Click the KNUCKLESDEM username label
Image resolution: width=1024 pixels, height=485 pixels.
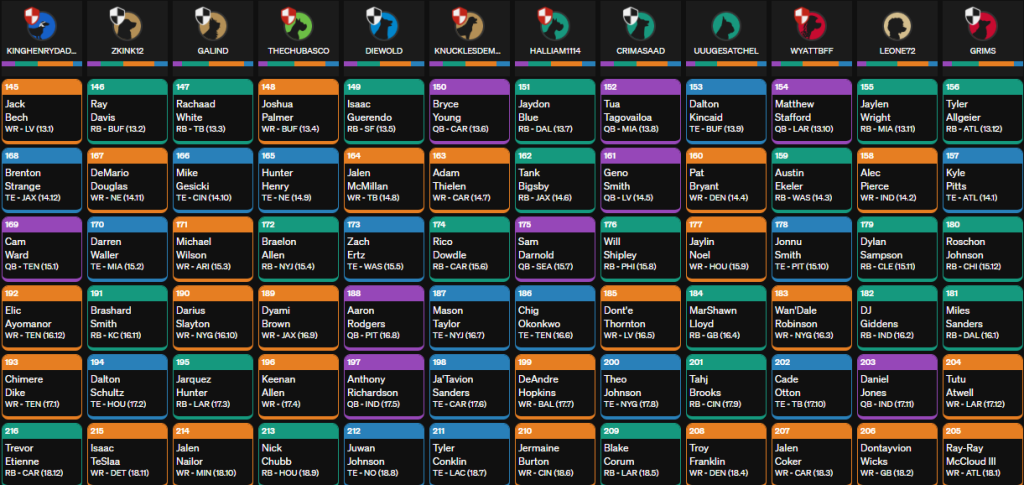click(x=469, y=47)
